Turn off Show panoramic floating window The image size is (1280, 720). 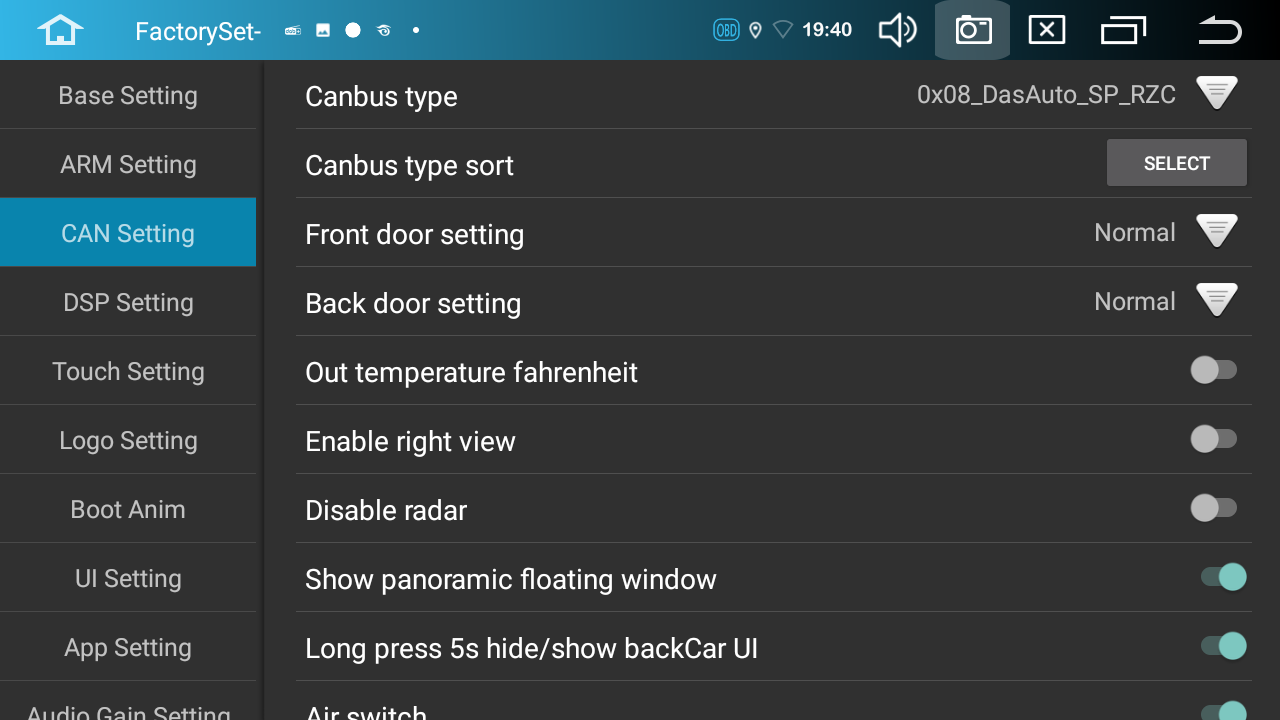pos(1224,577)
